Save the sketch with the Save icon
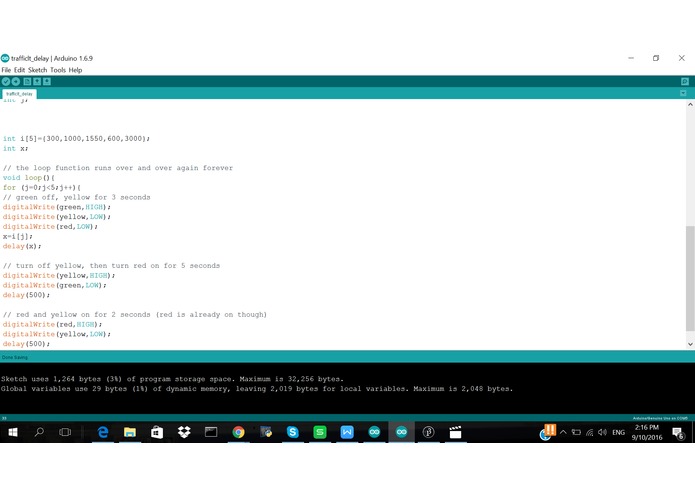The height and width of the screenshot is (494, 695). coord(47,82)
